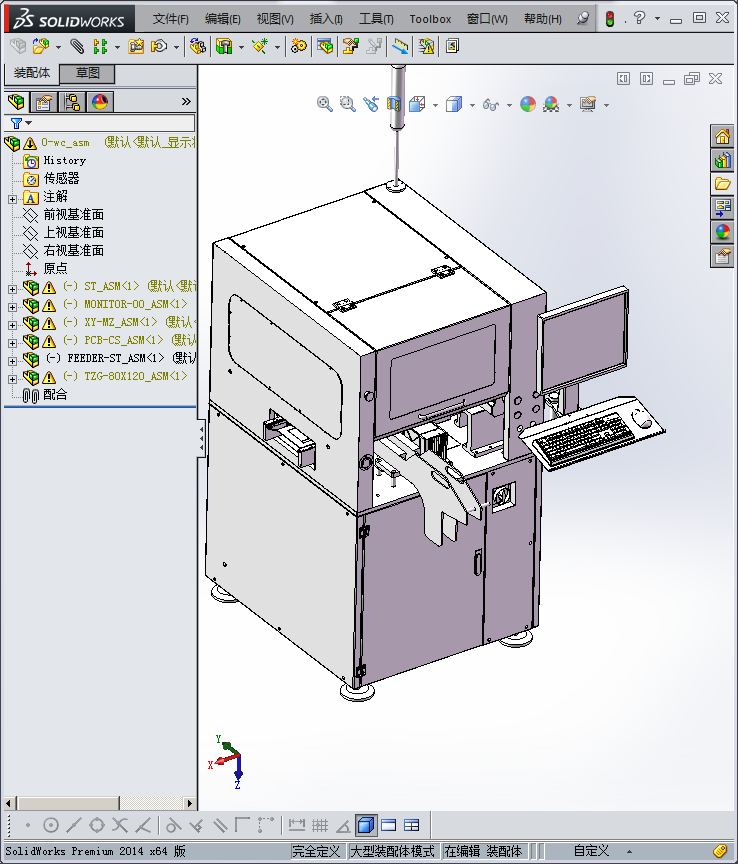
Task: Open the 帮助(H) menu
Action: click(543, 19)
